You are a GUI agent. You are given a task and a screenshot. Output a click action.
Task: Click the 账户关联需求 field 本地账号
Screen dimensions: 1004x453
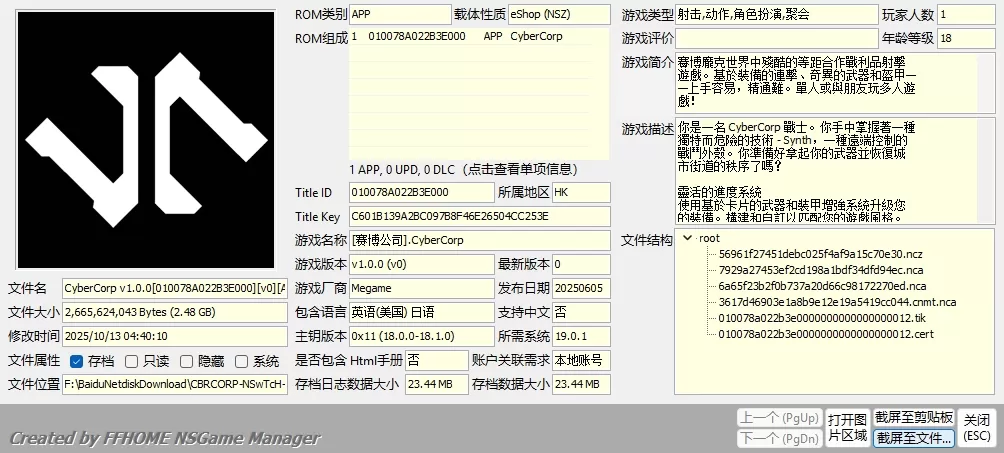pyautogui.click(x=581, y=360)
